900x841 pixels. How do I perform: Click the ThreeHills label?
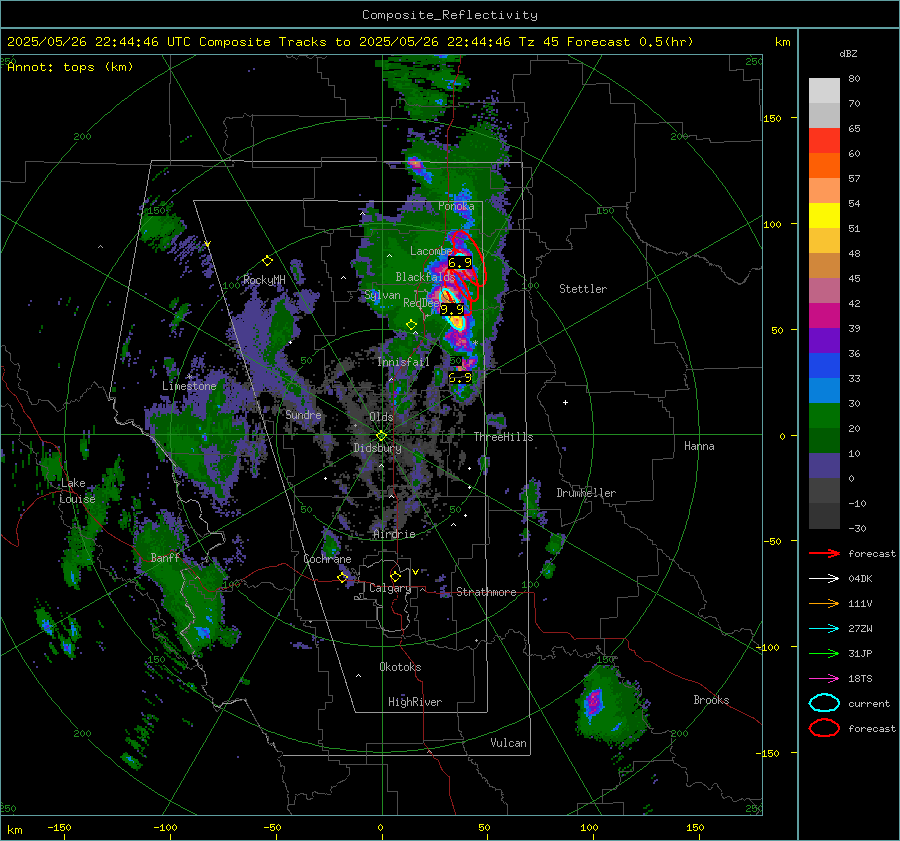[503, 437]
